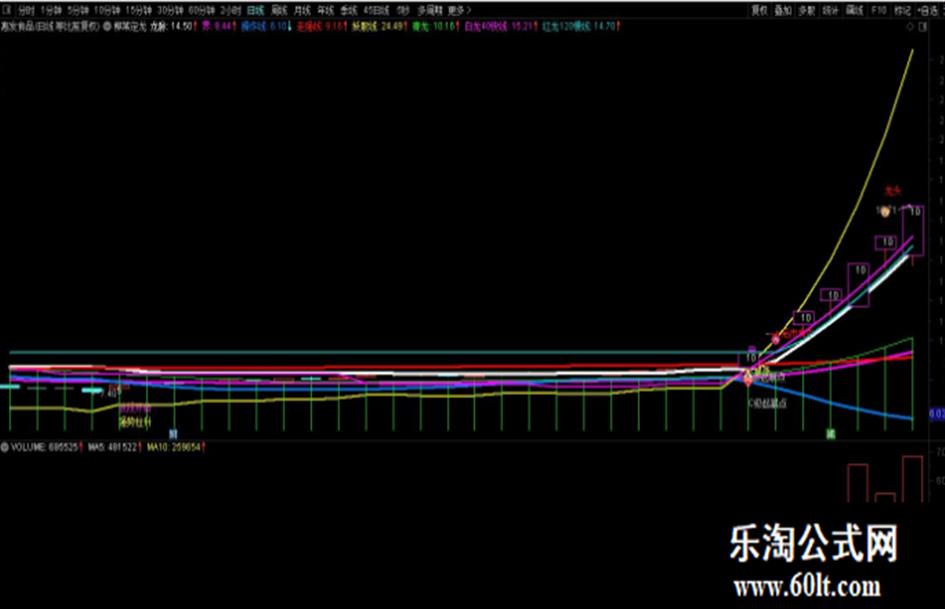This screenshot has width=945, height=609.
Task: Click the 统计 statistics button
Action: [830, 10]
